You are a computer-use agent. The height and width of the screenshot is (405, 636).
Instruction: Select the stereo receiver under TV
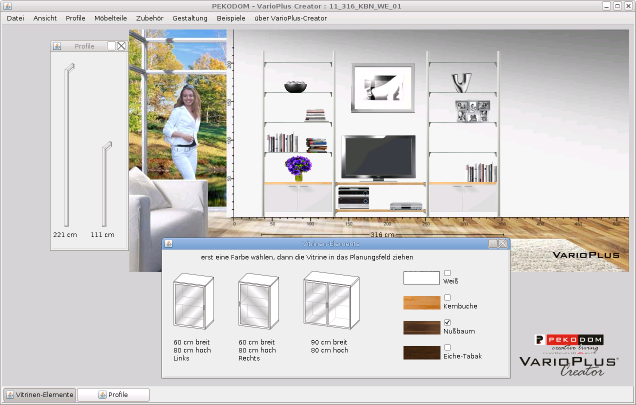[x=353, y=198]
